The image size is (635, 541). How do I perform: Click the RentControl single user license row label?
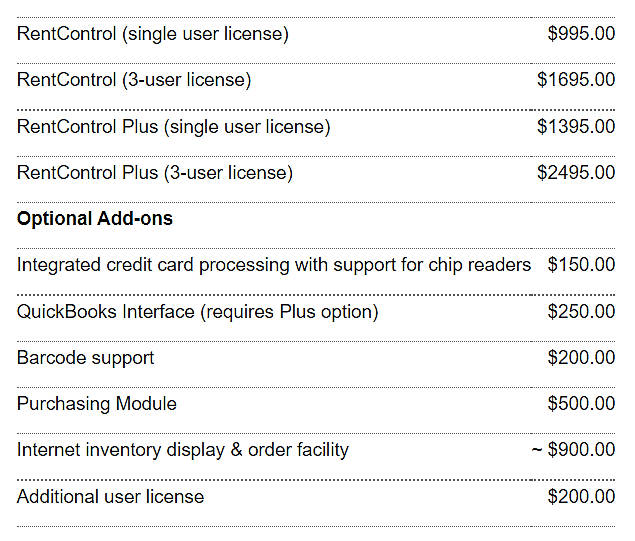pyautogui.click(x=152, y=34)
